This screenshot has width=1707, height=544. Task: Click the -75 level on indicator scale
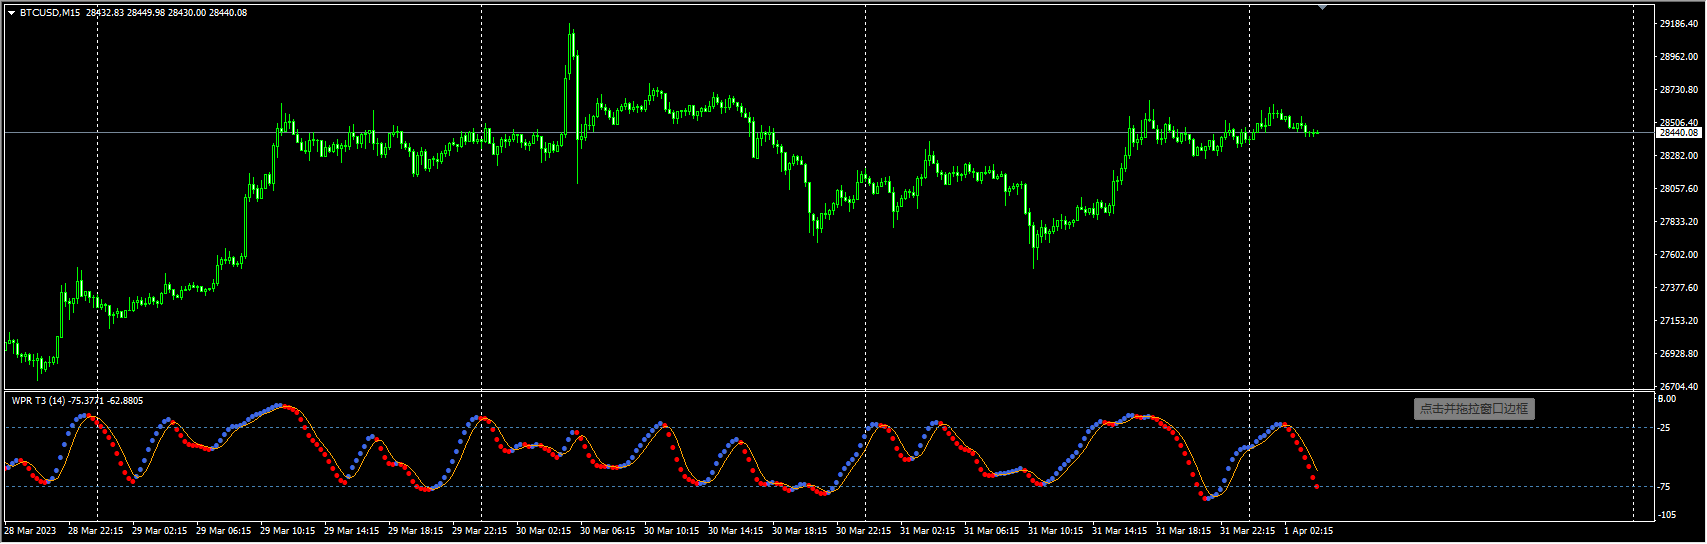pos(1665,487)
